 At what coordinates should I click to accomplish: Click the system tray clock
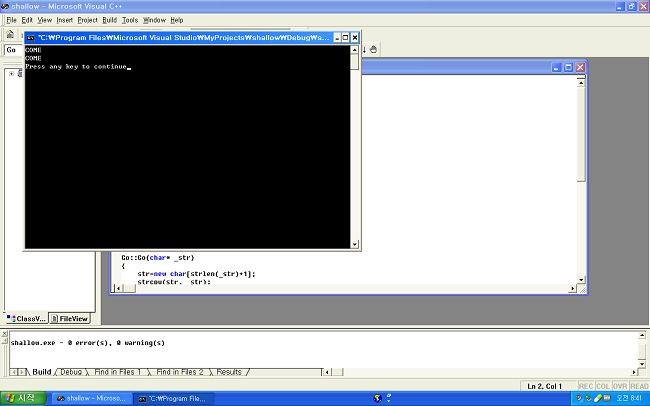click(630, 398)
